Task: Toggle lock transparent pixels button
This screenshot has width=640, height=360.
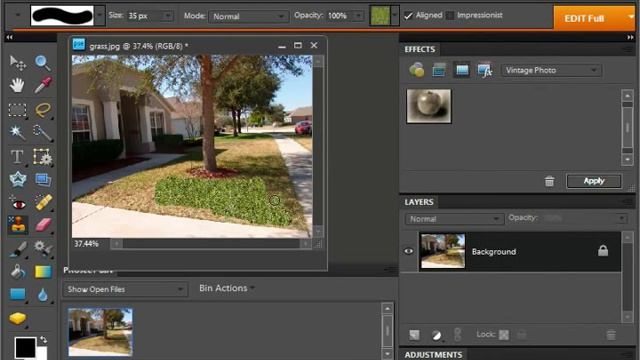Action: coord(504,335)
